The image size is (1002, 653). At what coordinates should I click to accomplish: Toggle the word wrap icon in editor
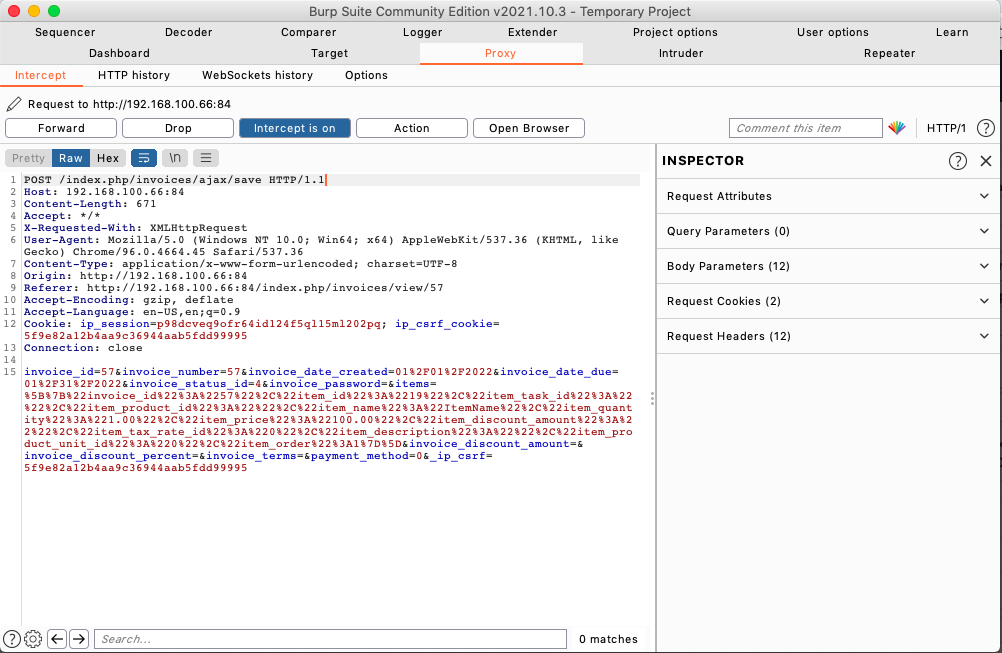(144, 158)
